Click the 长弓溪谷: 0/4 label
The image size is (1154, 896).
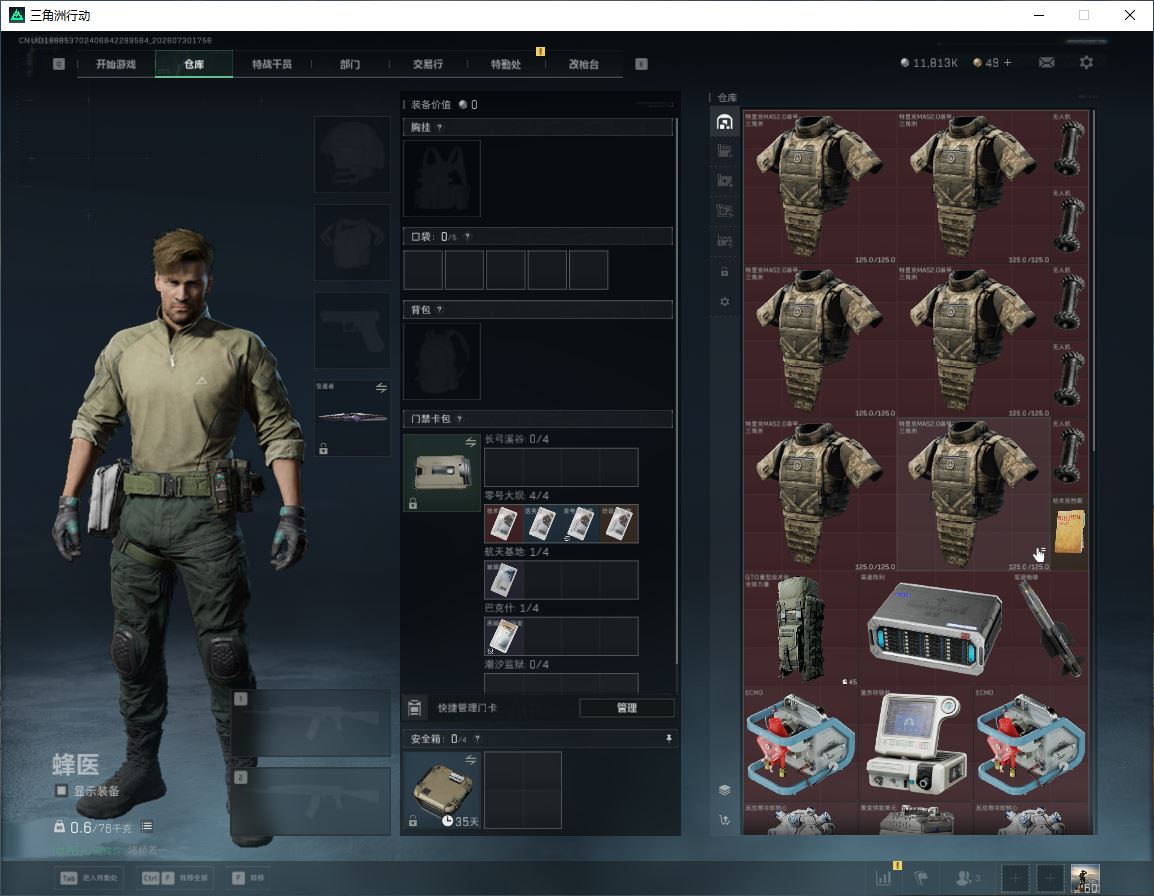(517, 439)
